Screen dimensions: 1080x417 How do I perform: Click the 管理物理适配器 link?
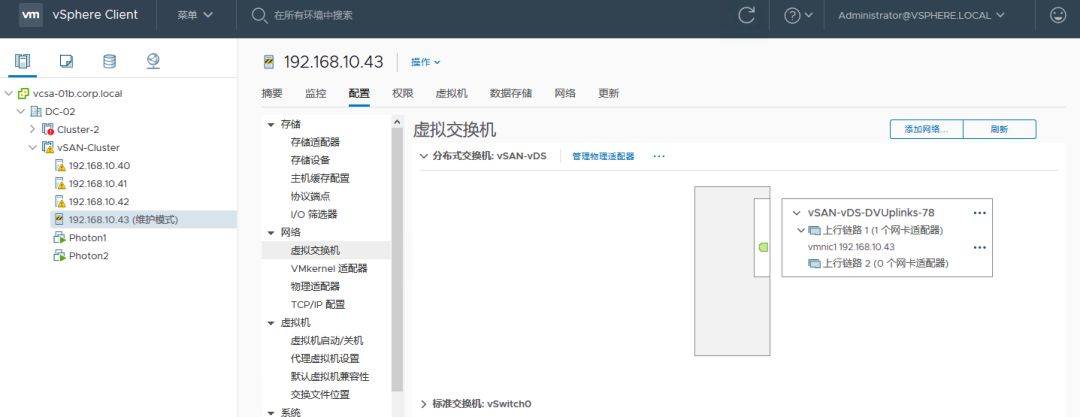click(x=603, y=156)
